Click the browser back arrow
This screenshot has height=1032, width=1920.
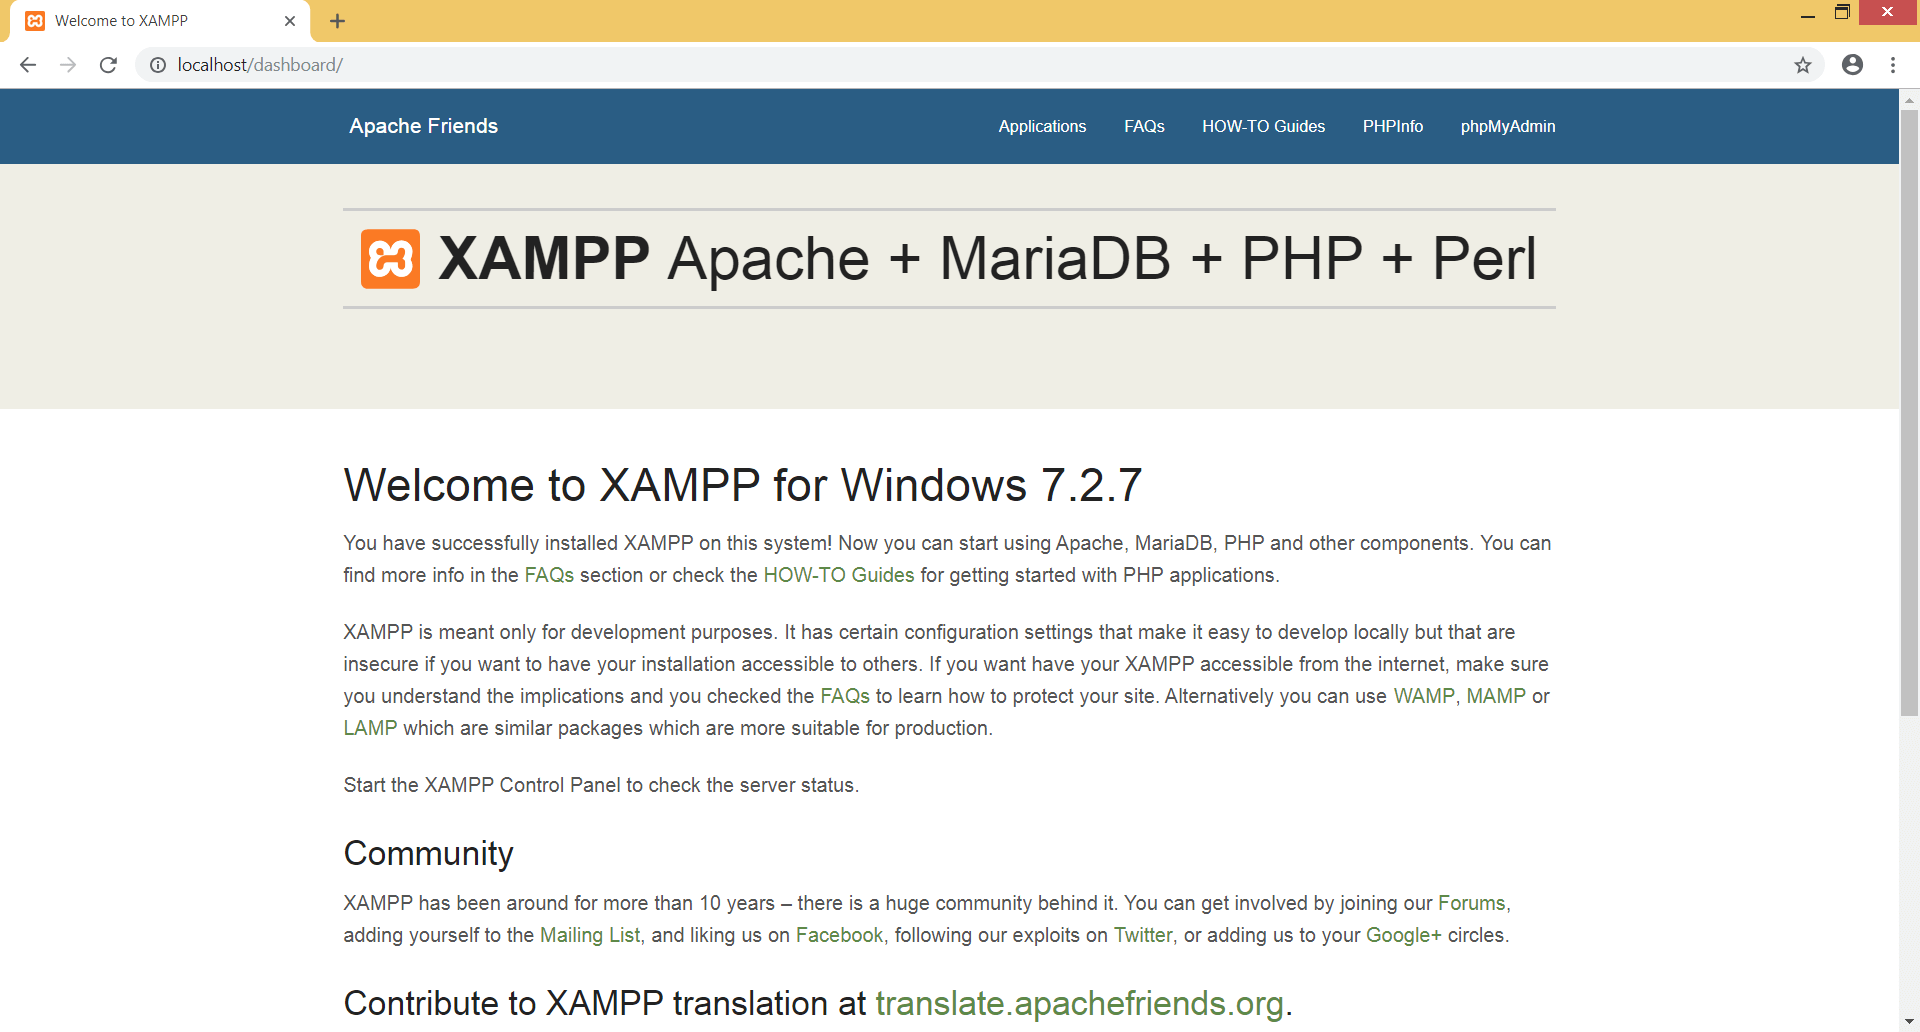[28, 65]
